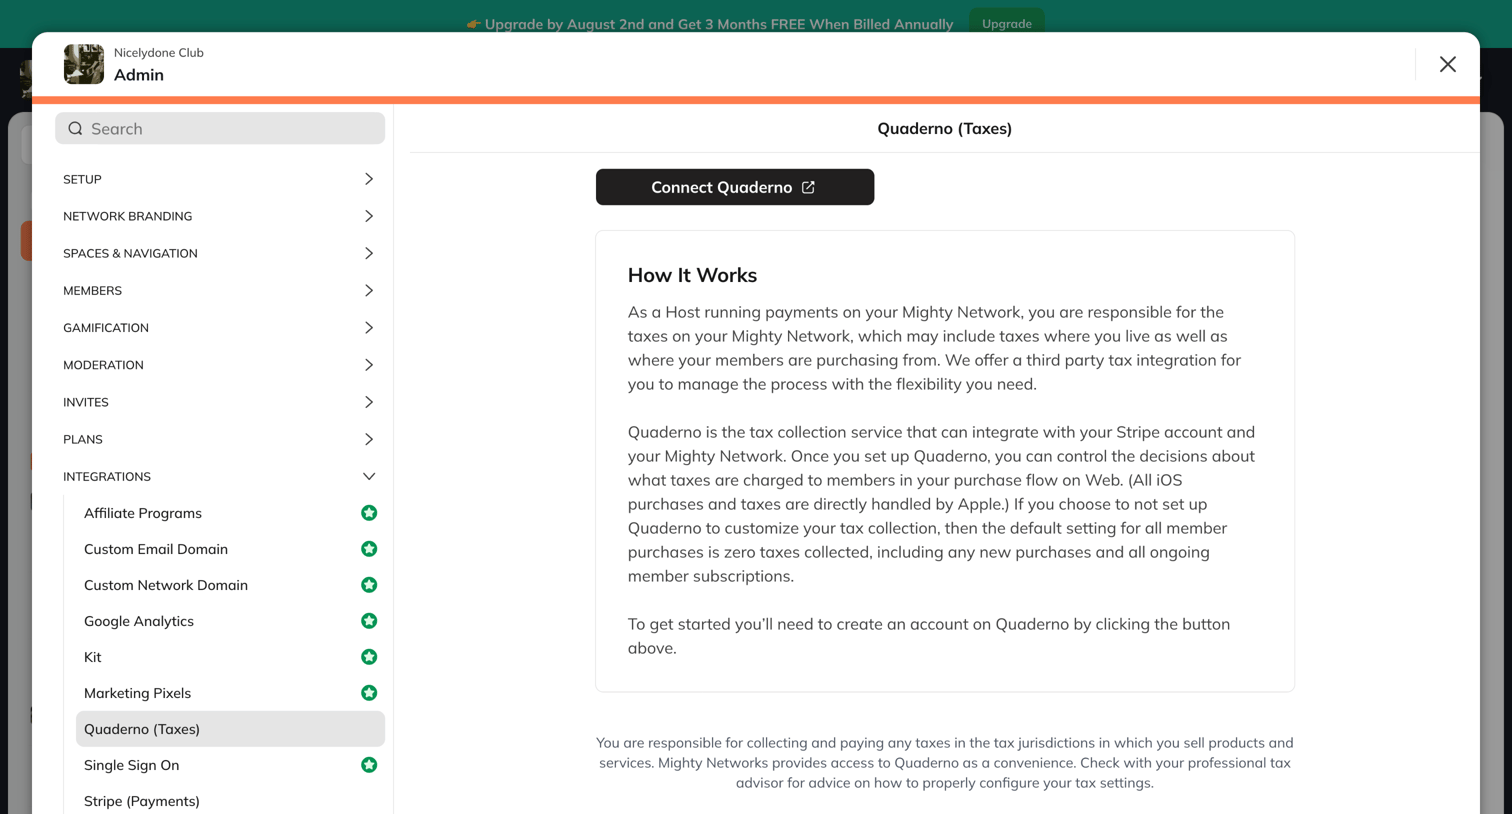Click the MEMBERS section label
Screen dimensions: 1512x814
click(x=92, y=290)
